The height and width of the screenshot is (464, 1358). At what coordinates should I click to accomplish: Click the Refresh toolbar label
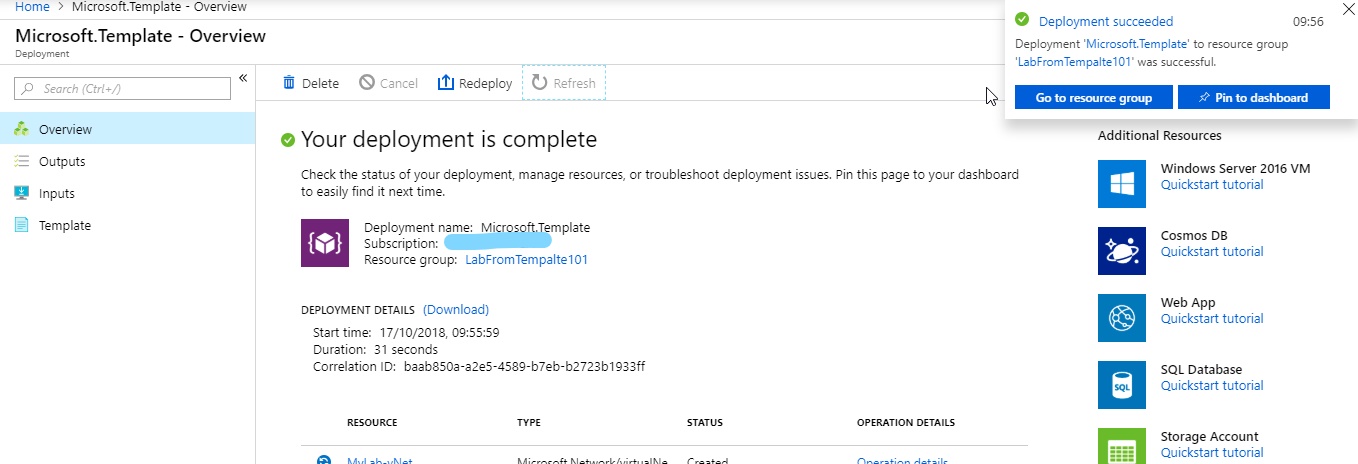pos(575,84)
